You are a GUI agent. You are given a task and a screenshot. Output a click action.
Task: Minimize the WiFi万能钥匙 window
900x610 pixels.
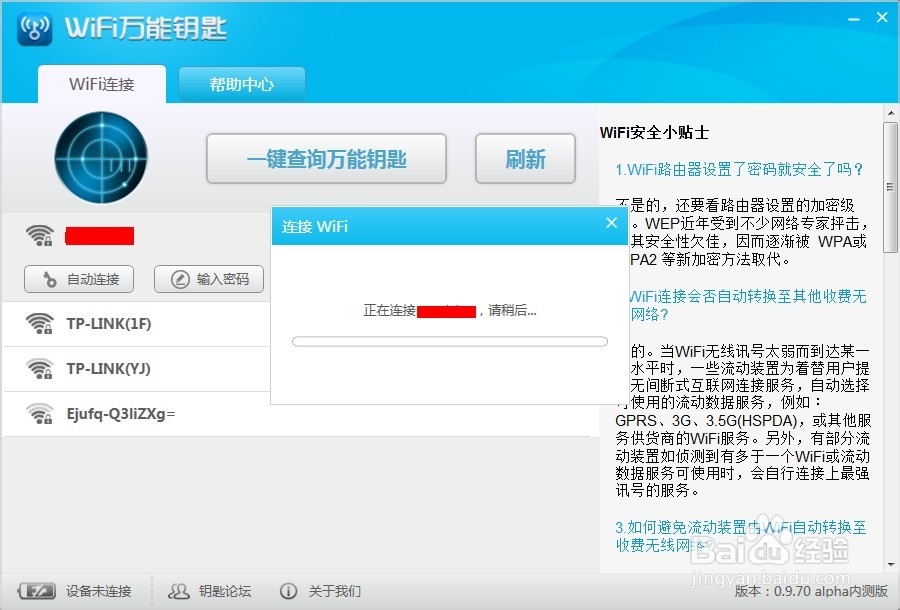[854, 19]
